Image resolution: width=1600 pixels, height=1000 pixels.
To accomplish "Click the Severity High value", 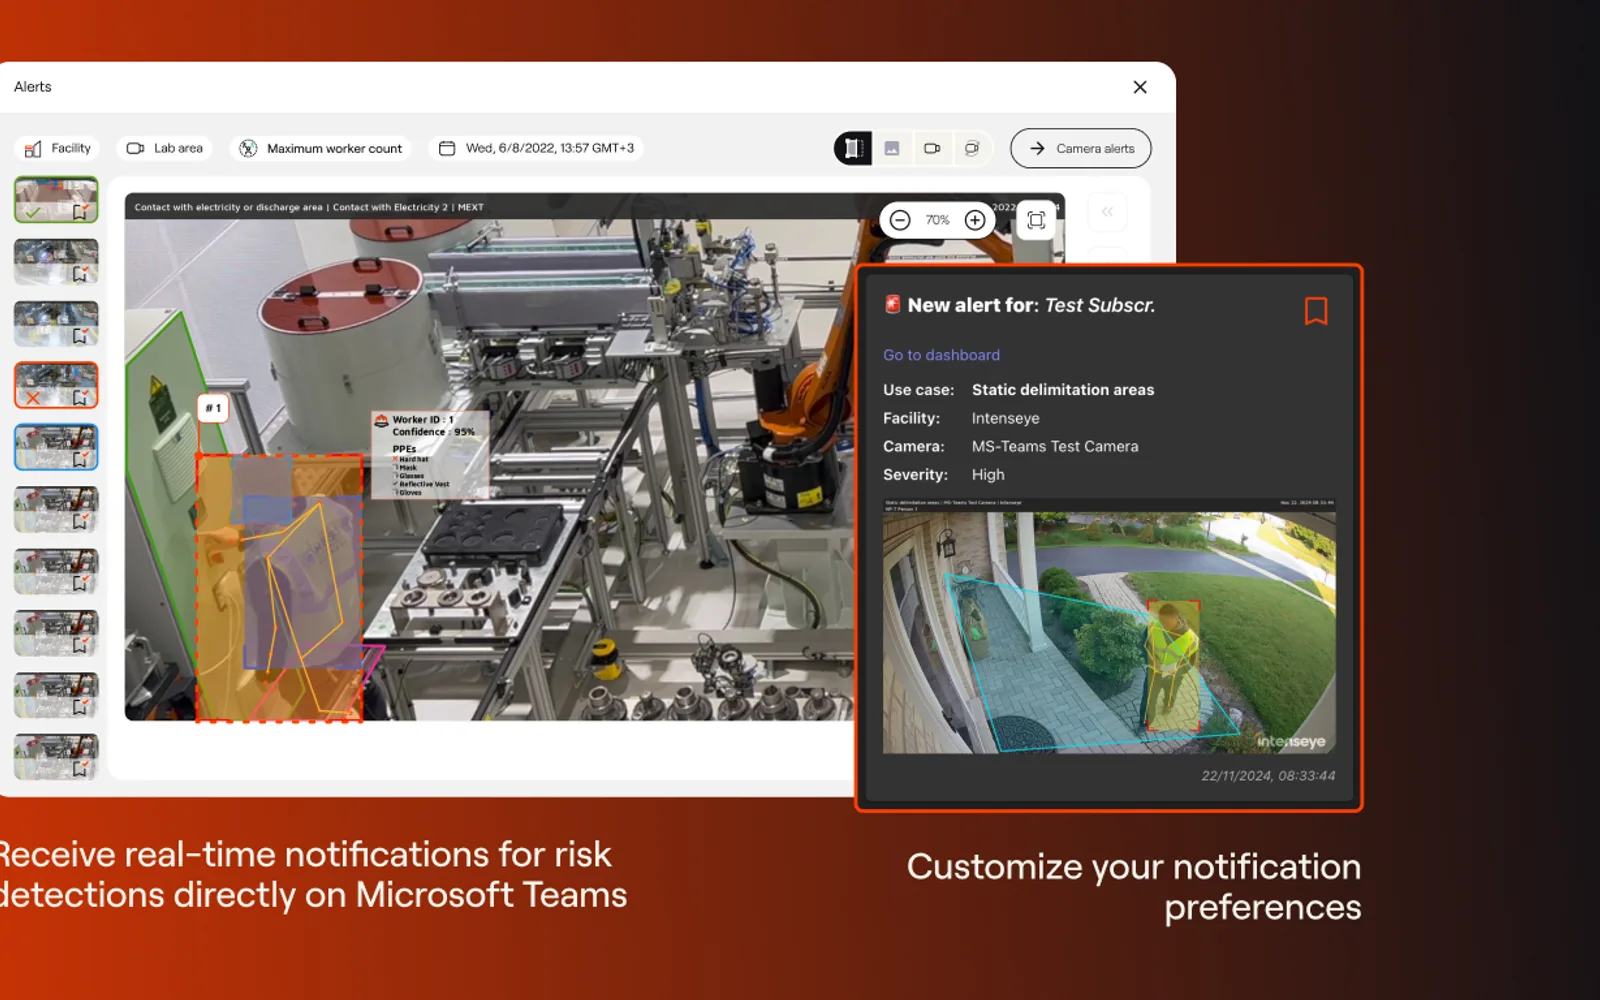I will [x=988, y=475].
